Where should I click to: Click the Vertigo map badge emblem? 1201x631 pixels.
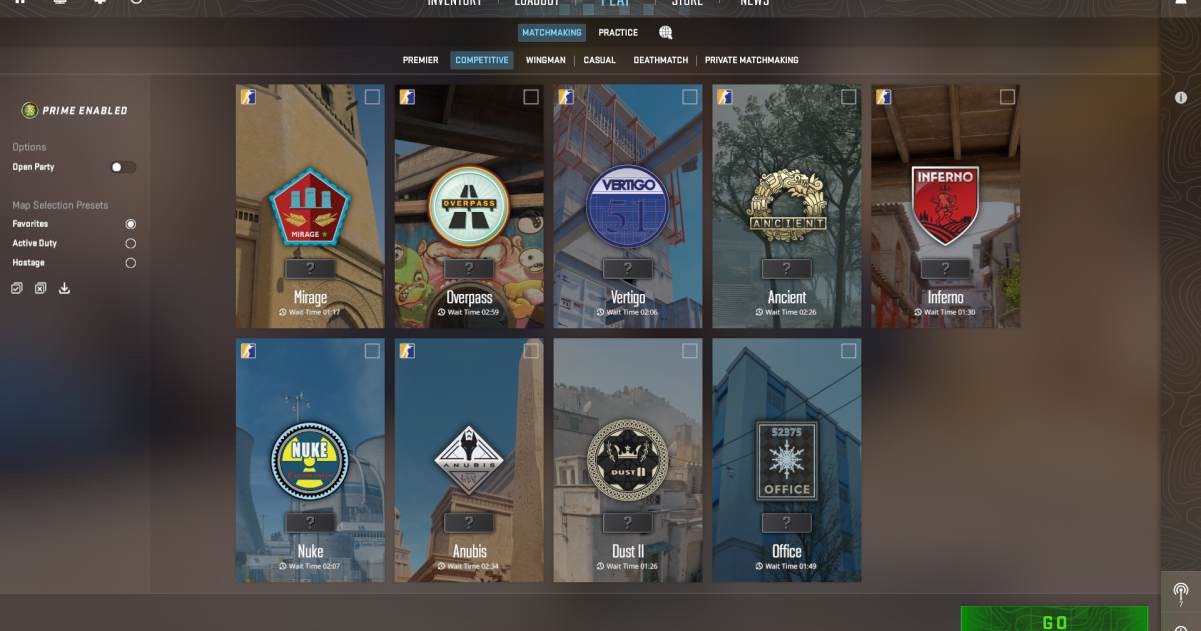coord(628,207)
